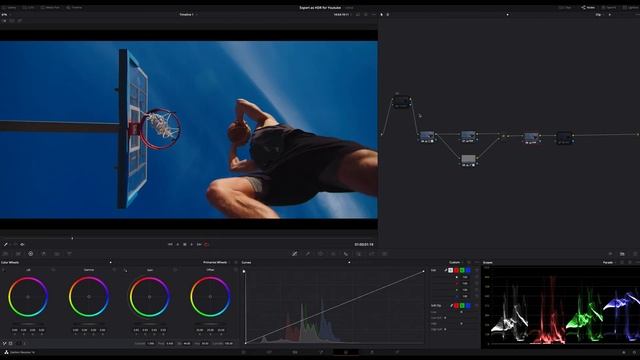
Task: Open Project Settings gear icon
Action: tap(634, 352)
